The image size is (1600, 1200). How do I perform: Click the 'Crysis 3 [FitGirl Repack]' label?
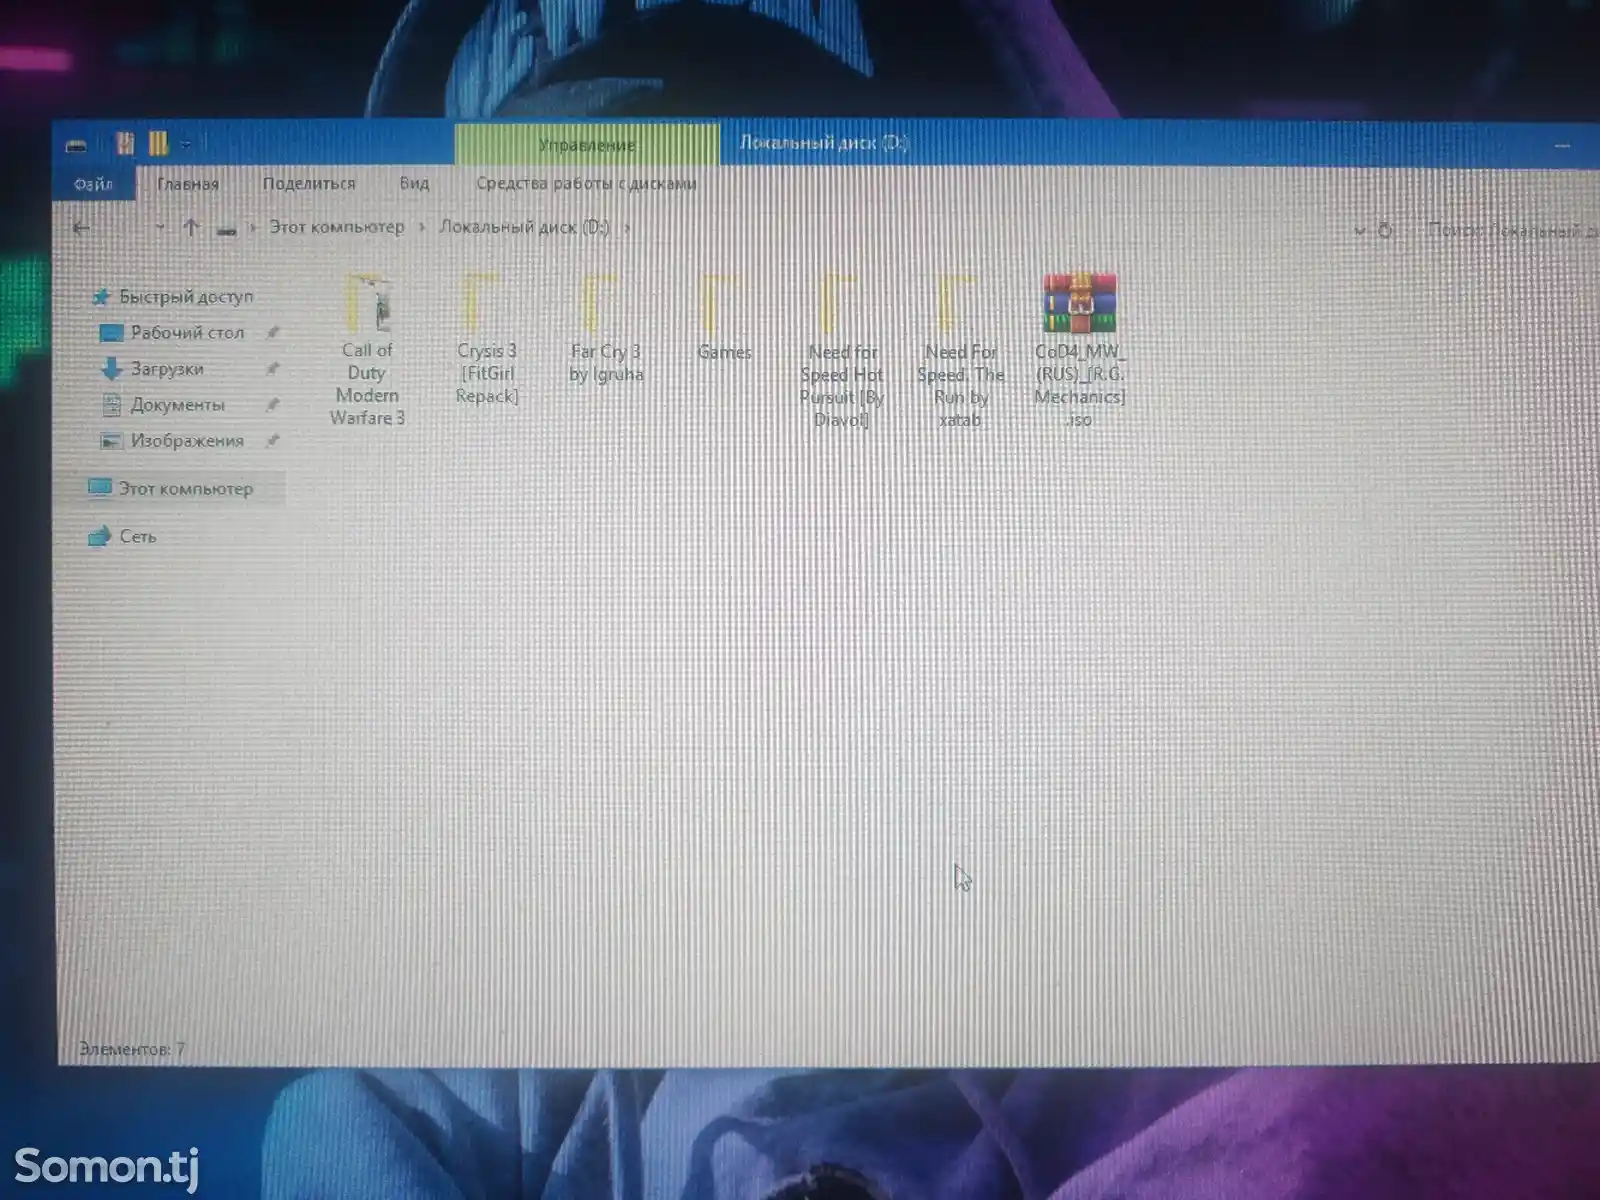(x=487, y=374)
